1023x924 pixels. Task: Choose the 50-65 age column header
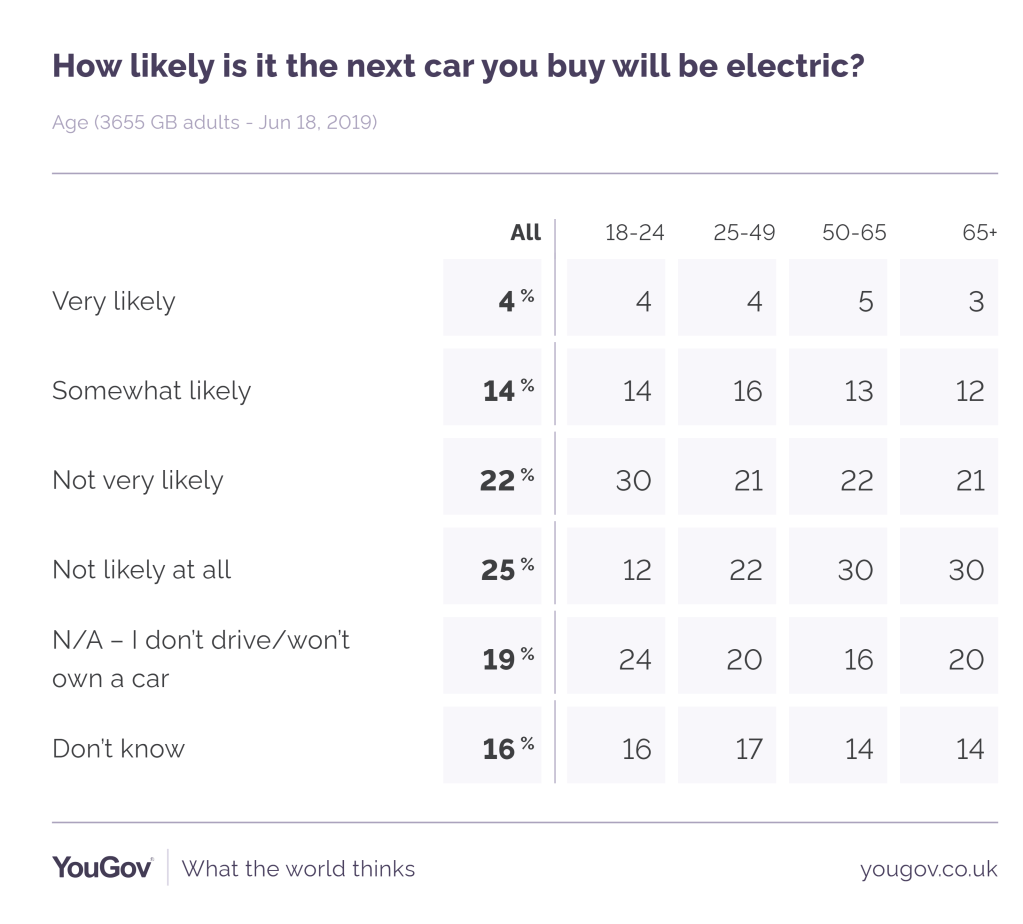855,233
